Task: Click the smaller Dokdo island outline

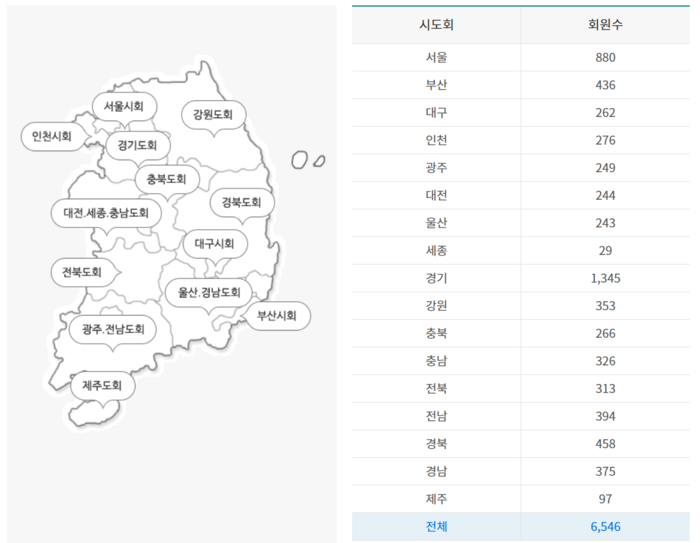Action: click(x=319, y=161)
